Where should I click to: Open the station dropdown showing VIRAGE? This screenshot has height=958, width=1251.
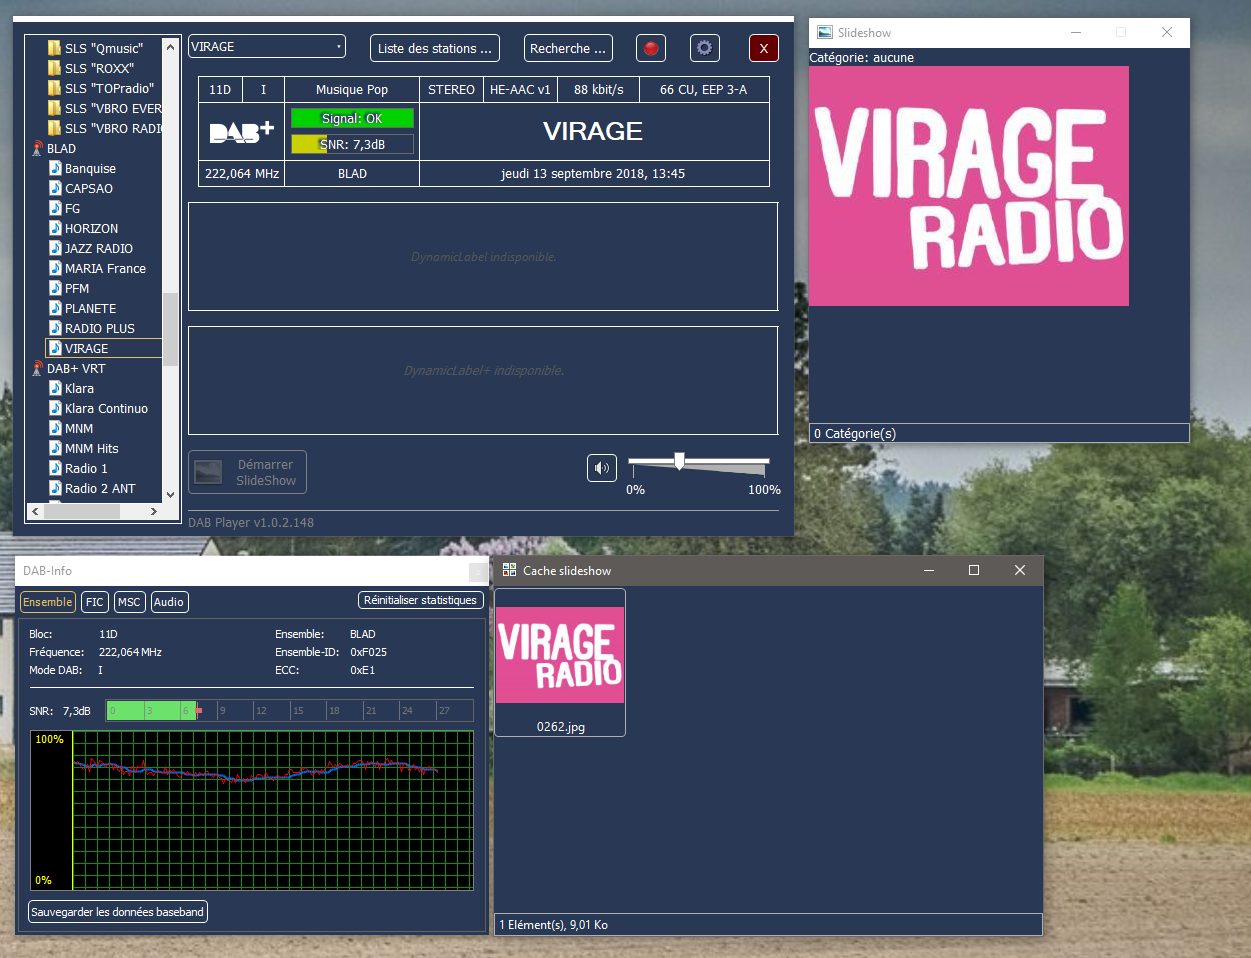267,47
